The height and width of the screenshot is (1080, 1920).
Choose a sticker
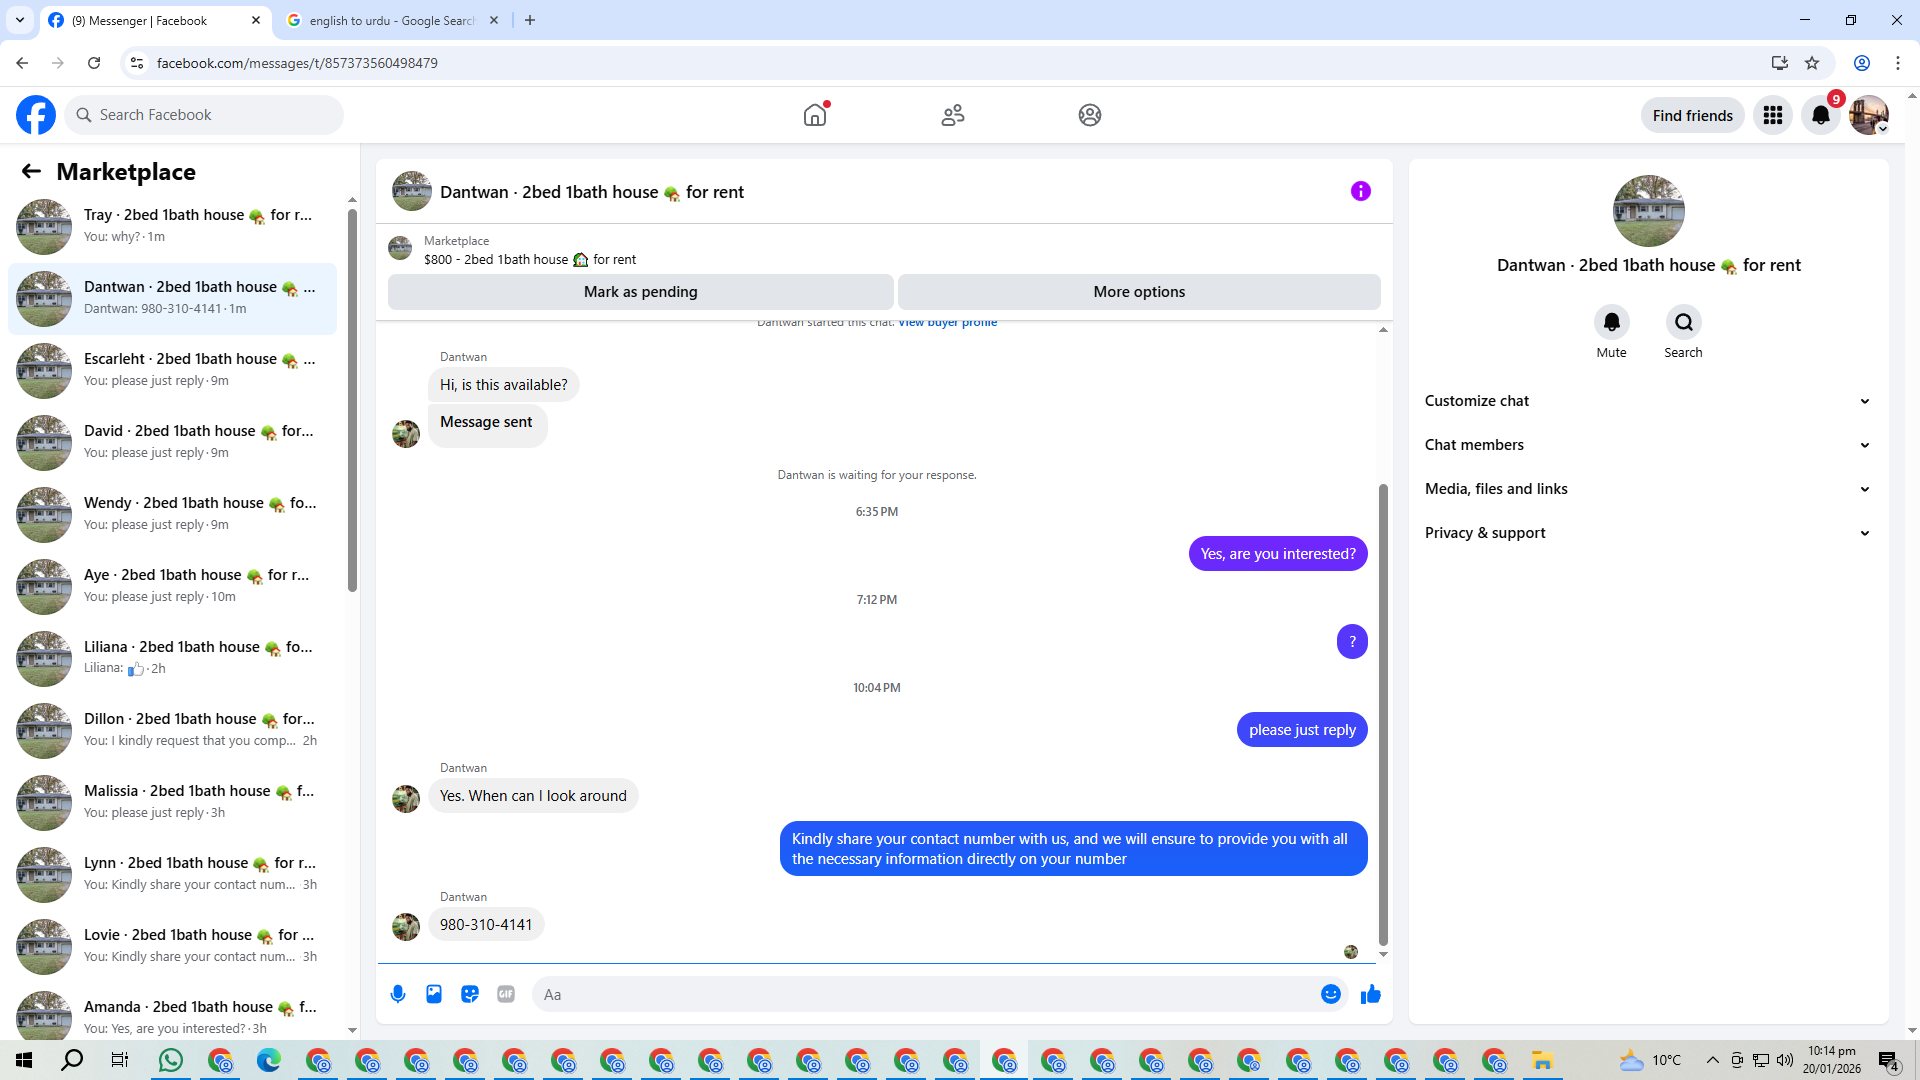click(470, 994)
